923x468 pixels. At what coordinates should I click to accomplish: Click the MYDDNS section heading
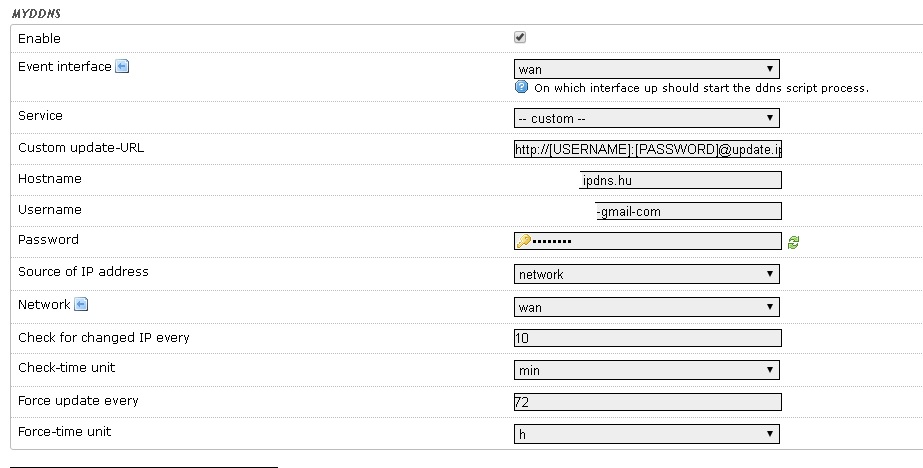(37, 12)
